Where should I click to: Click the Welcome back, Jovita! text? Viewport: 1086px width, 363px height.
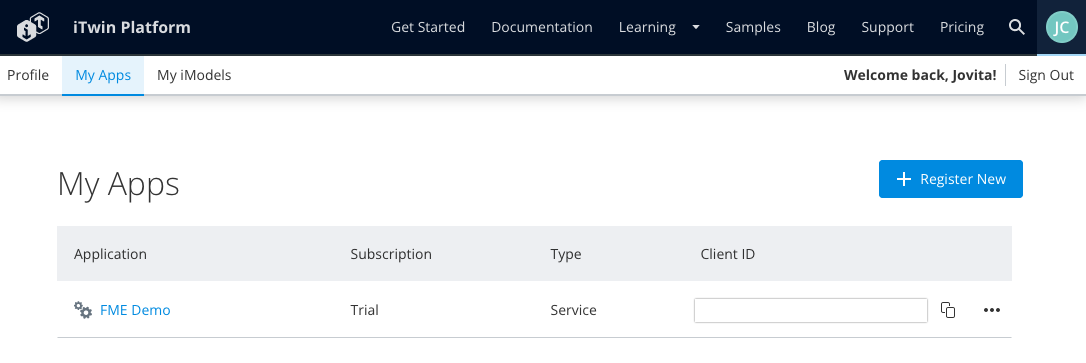tap(920, 75)
